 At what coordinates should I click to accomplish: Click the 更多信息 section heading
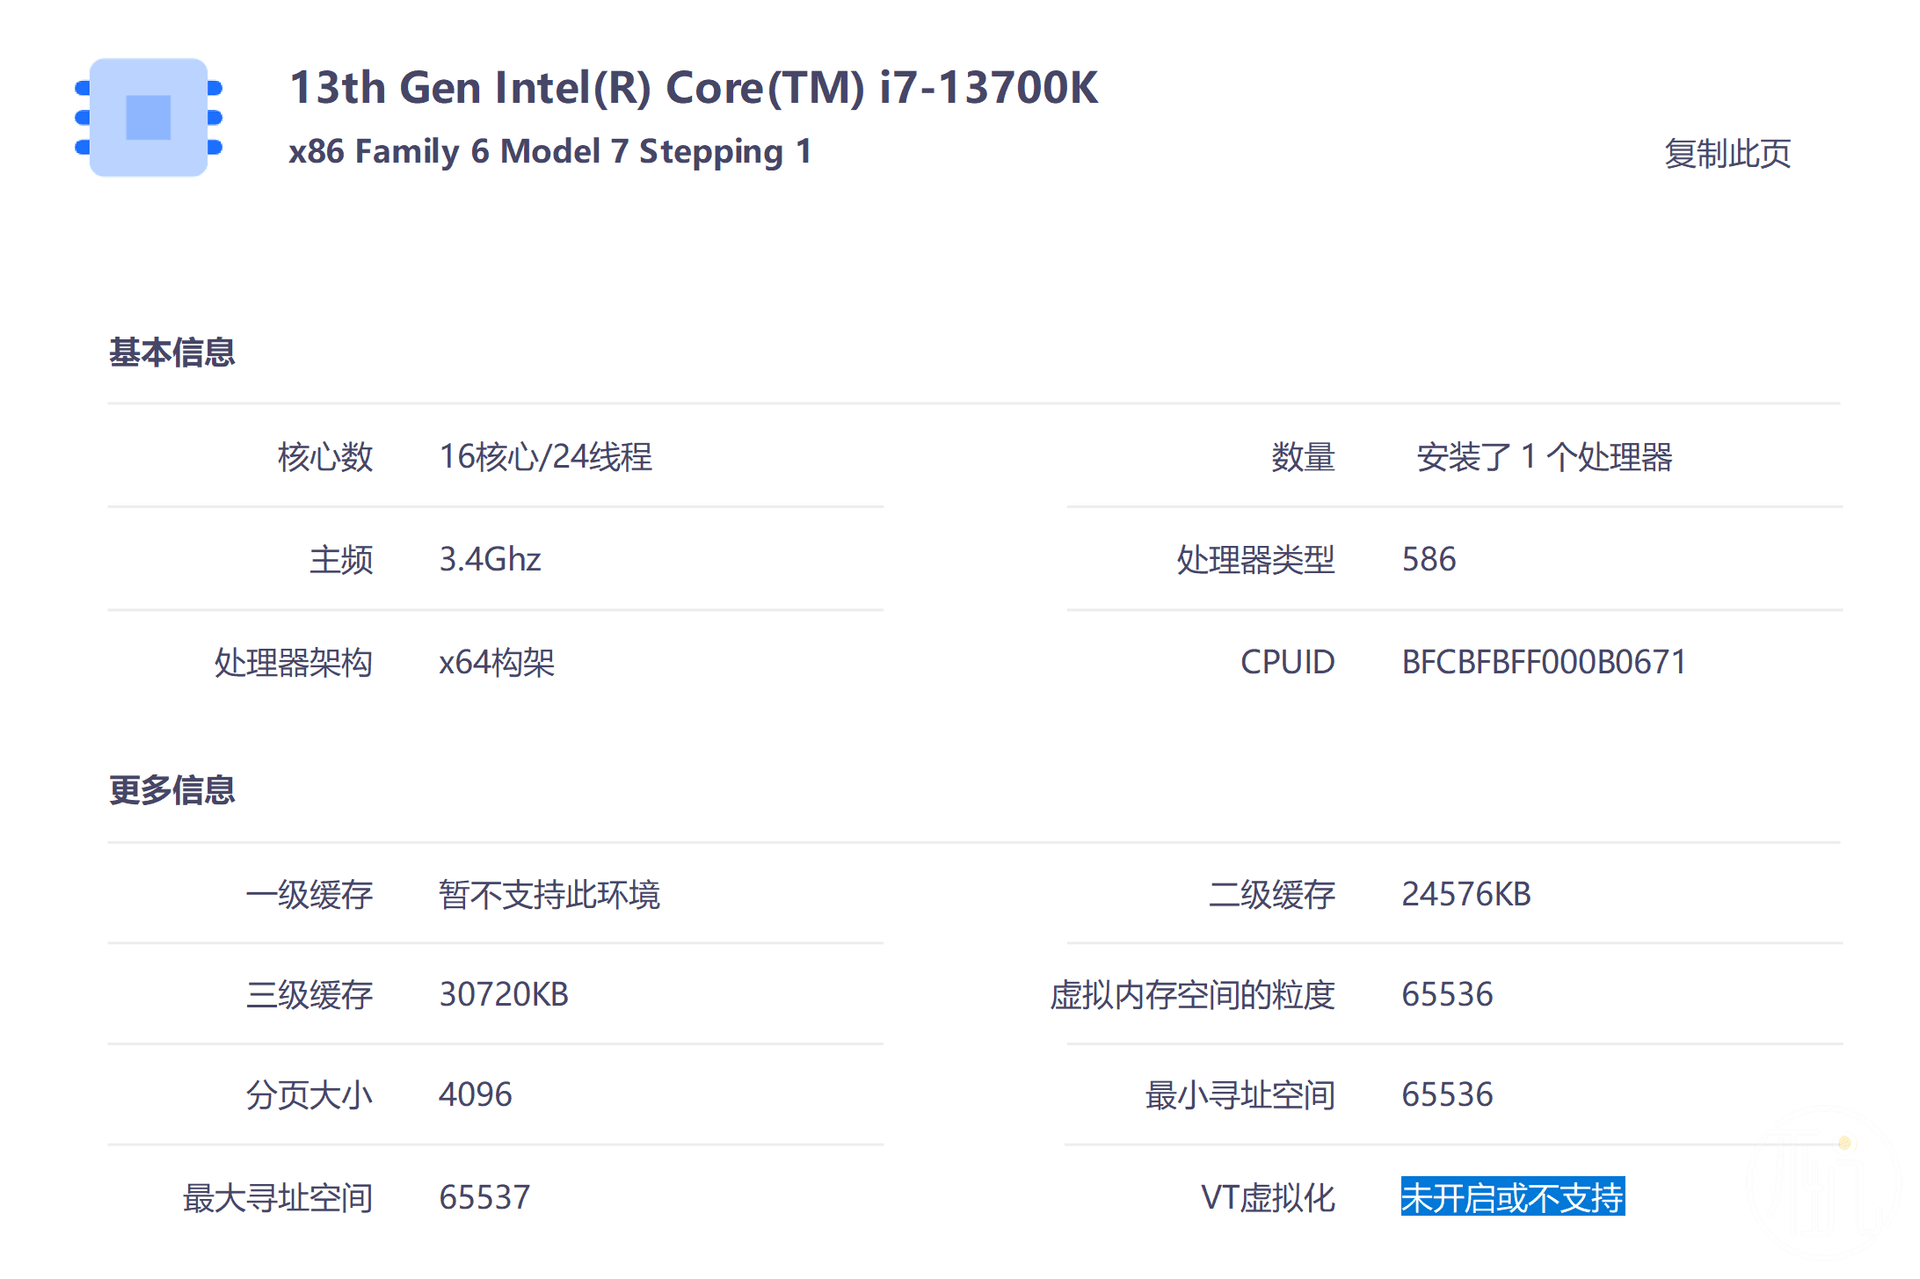[172, 790]
